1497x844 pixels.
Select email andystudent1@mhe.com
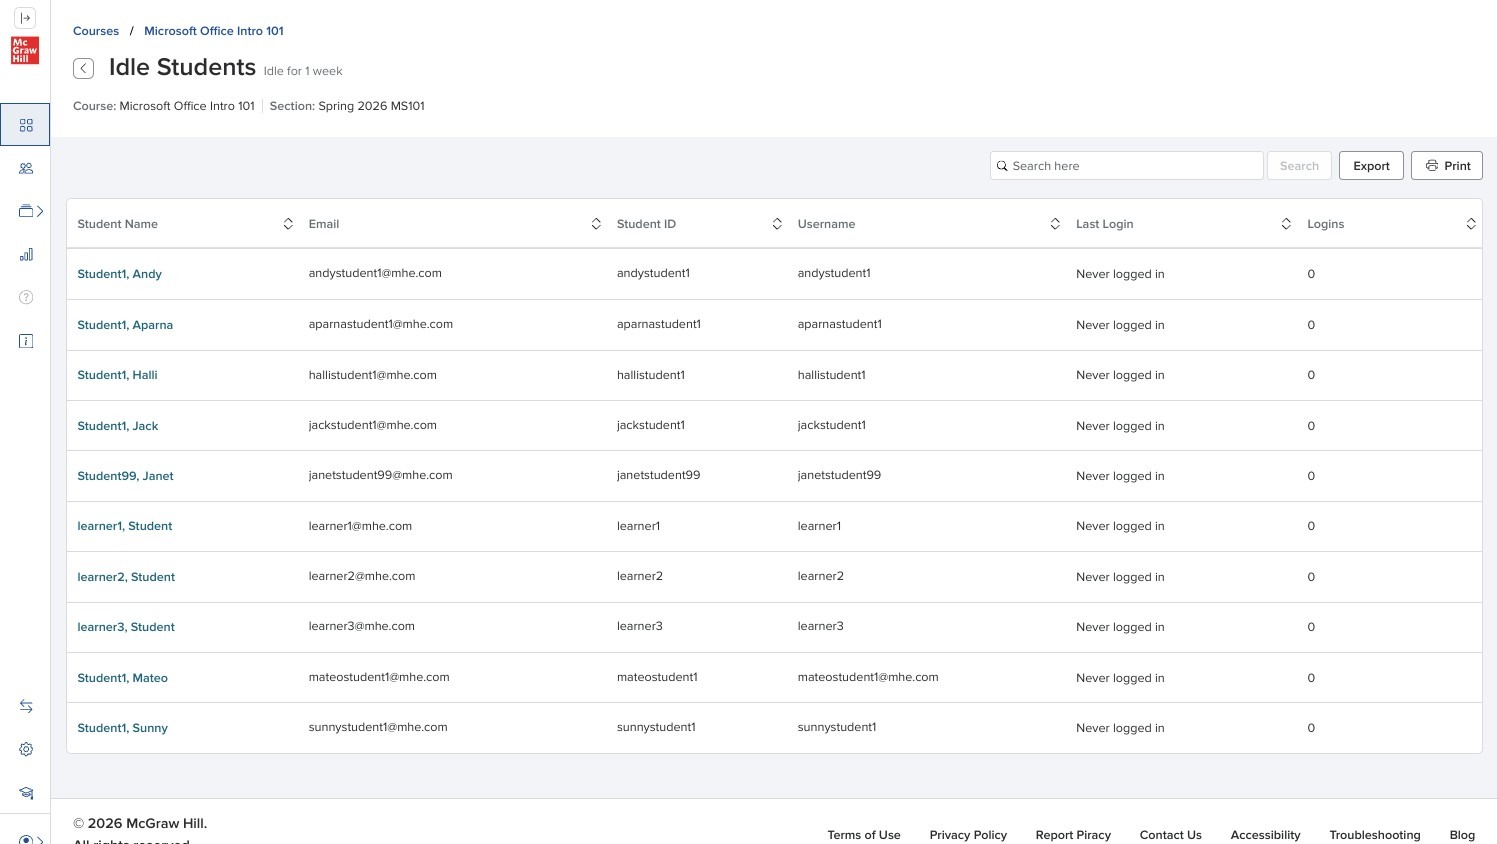click(375, 273)
